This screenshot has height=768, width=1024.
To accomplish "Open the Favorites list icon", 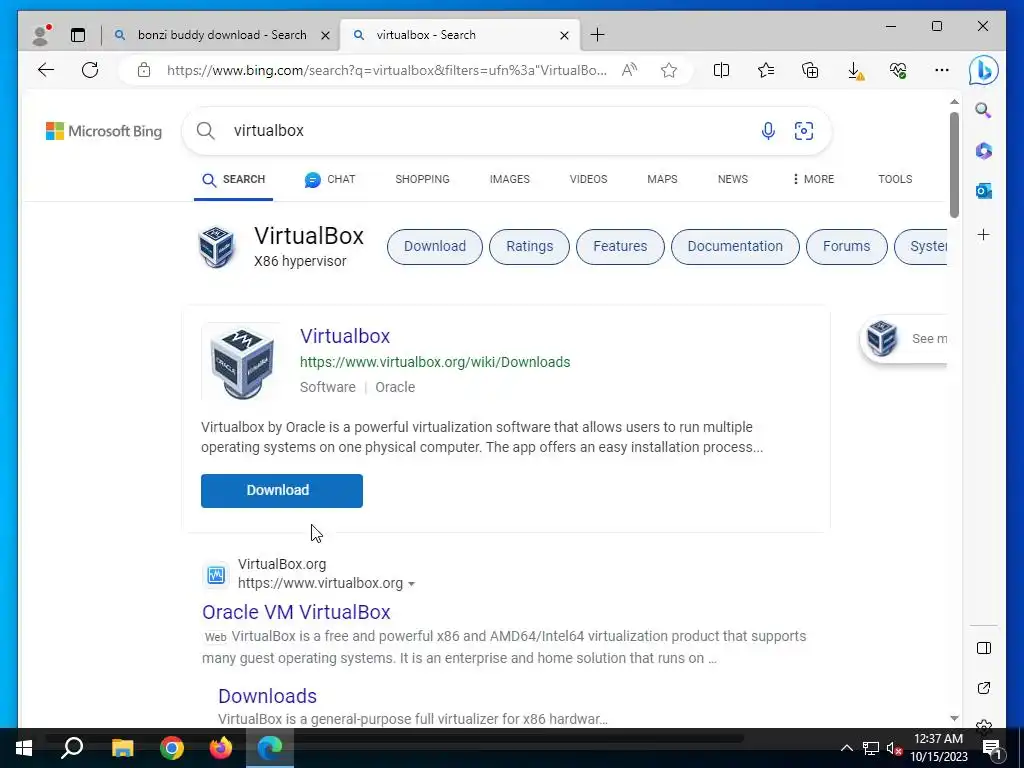I will [x=766, y=70].
